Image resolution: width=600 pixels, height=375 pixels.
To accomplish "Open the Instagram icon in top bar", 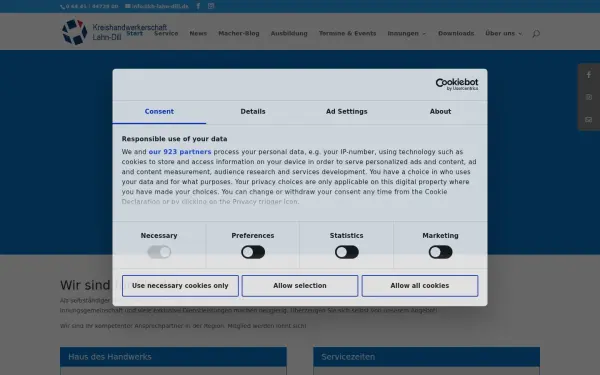I will point(211,6).
